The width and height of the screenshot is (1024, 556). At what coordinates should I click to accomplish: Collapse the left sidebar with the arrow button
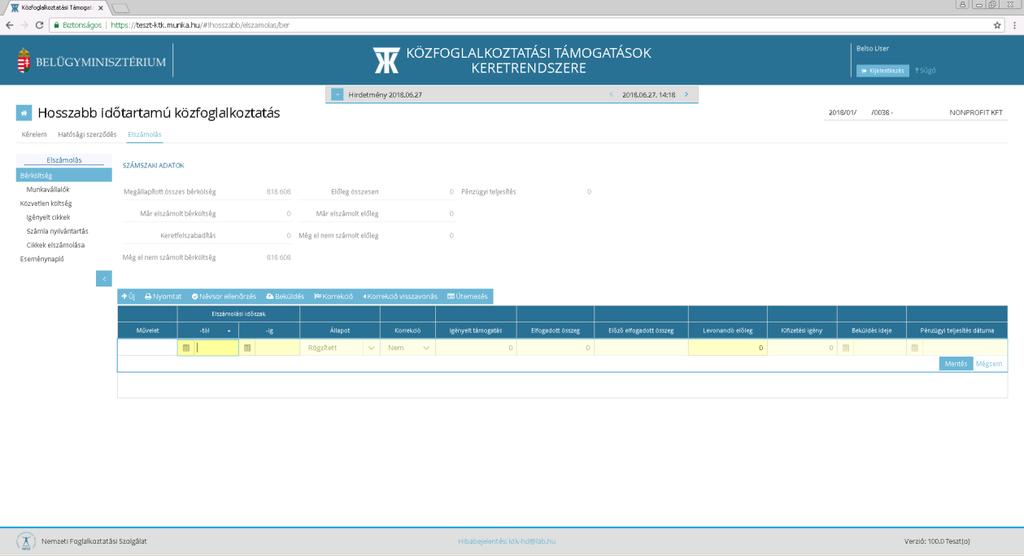tap(104, 278)
